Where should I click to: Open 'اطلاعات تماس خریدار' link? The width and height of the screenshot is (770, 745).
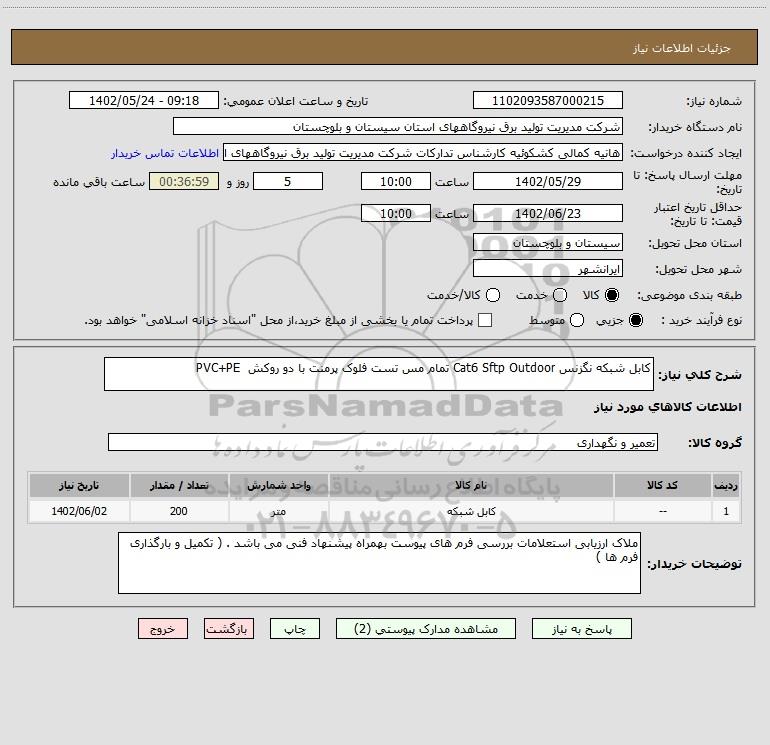pyautogui.click(x=164, y=154)
